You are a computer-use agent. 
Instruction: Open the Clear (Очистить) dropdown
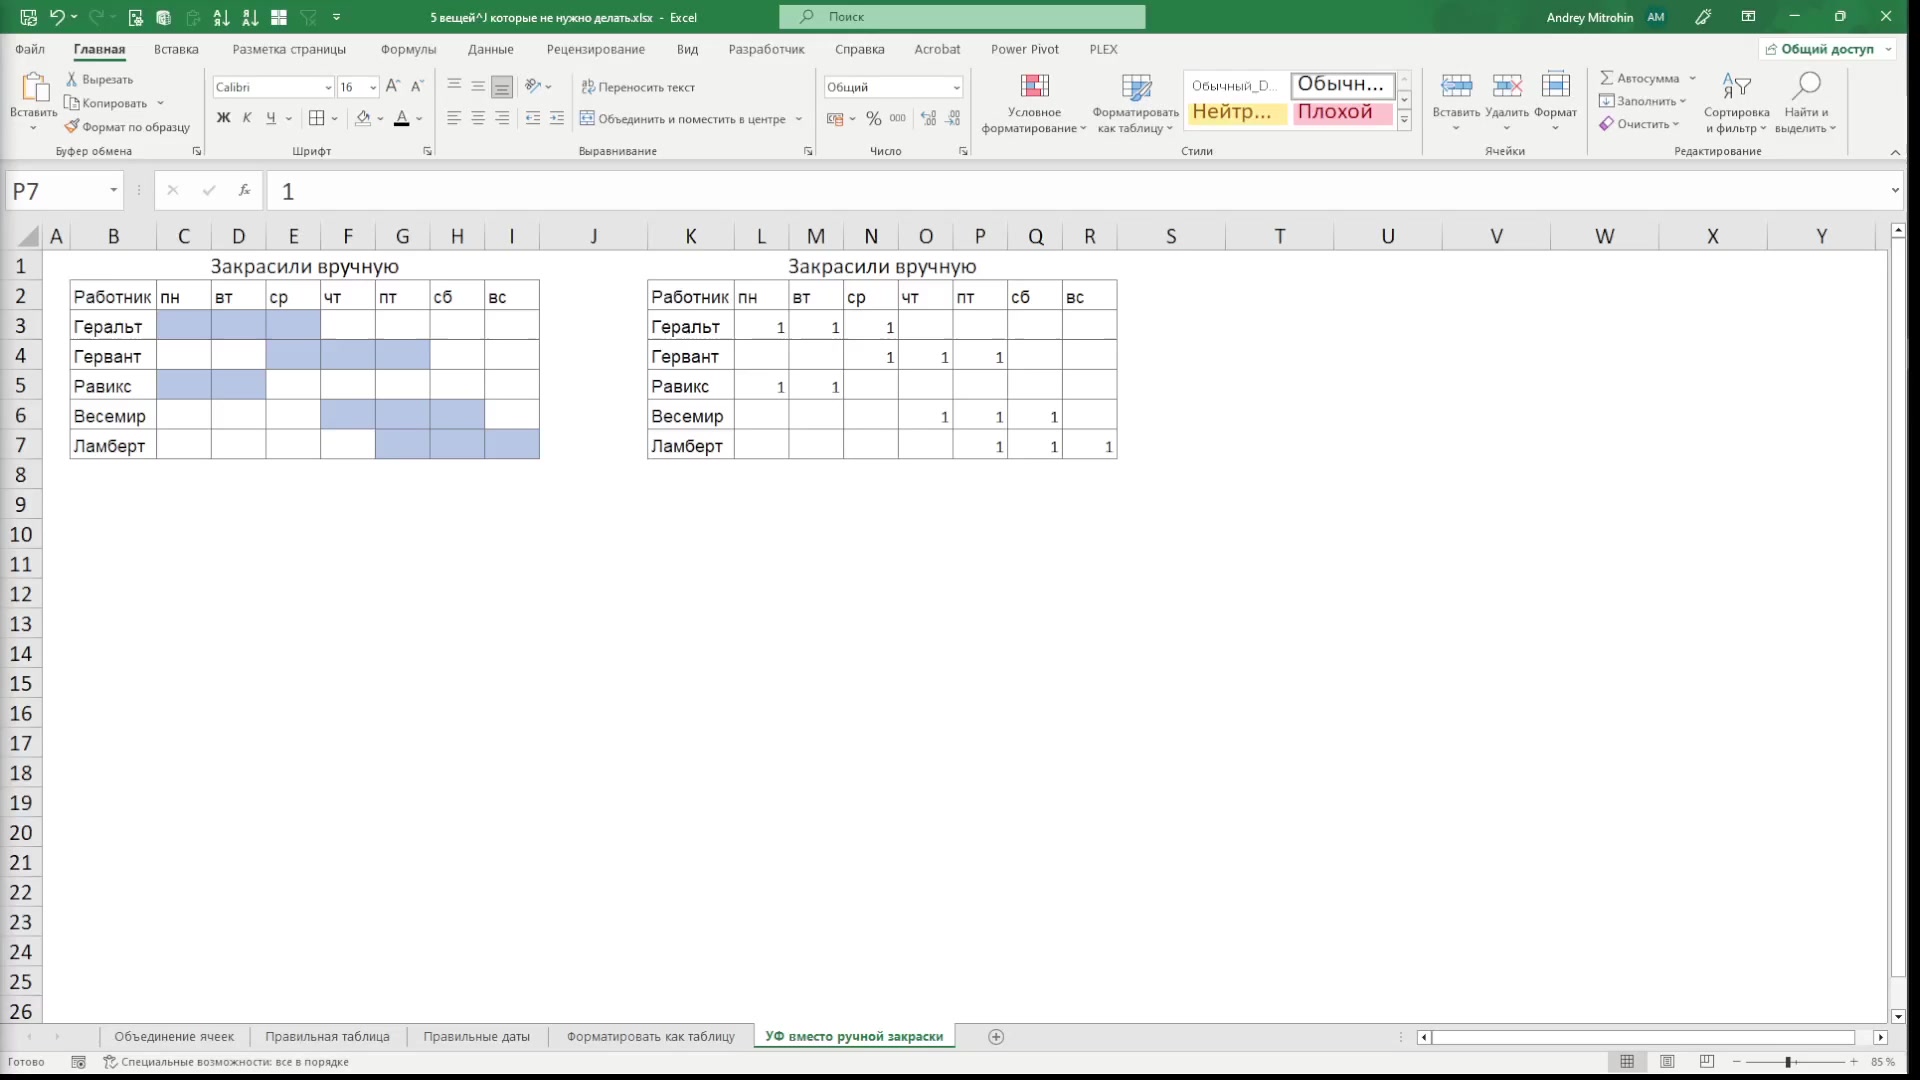click(1640, 124)
